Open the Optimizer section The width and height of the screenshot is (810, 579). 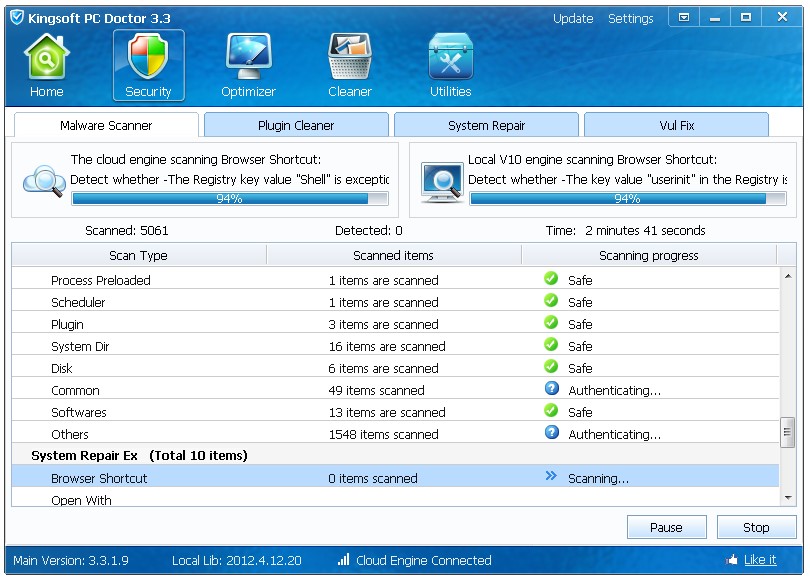(248, 66)
